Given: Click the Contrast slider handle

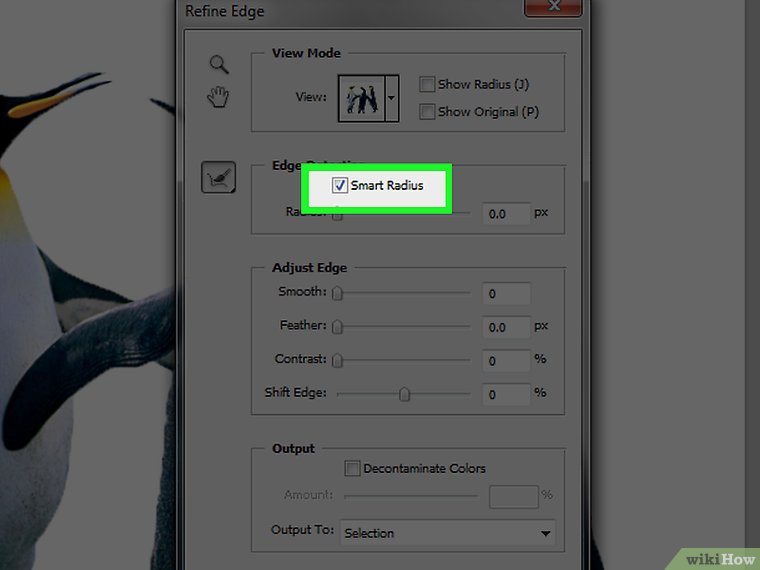Looking at the screenshot, I should [x=338, y=360].
